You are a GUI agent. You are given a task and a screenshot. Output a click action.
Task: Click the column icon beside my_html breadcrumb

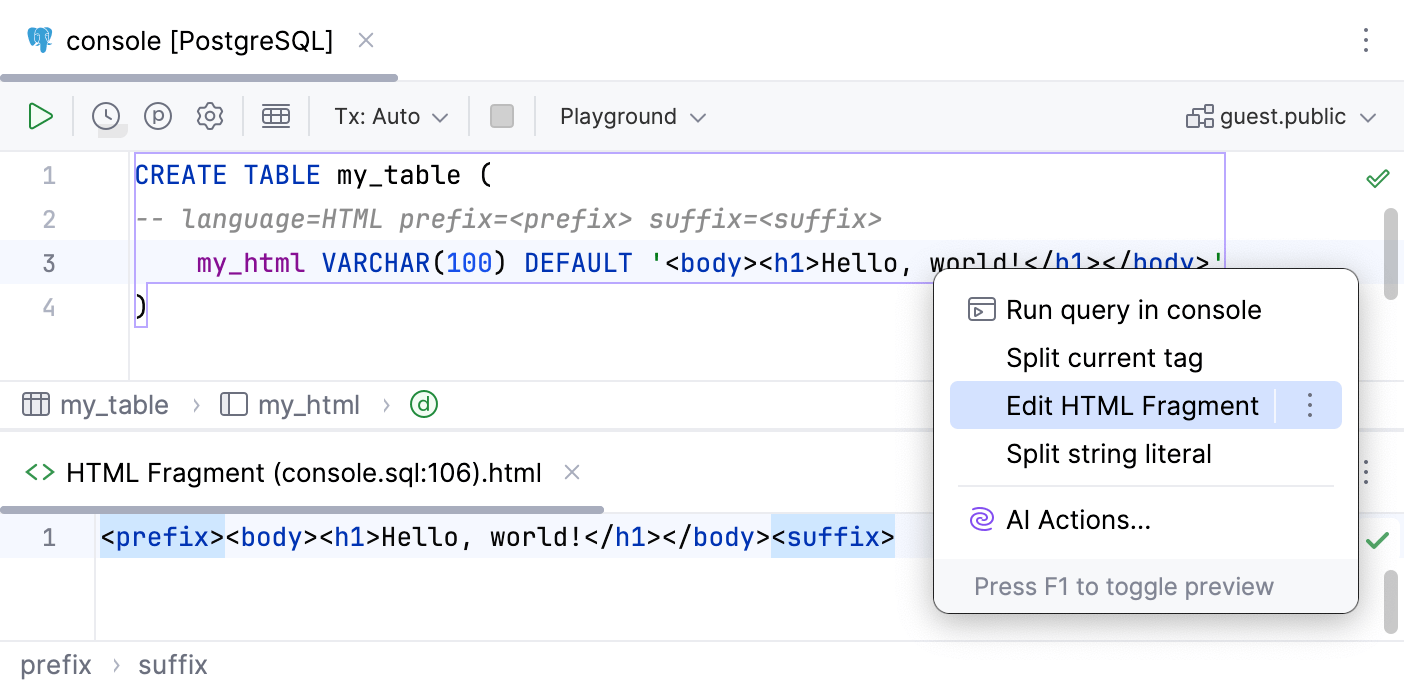[231, 404]
